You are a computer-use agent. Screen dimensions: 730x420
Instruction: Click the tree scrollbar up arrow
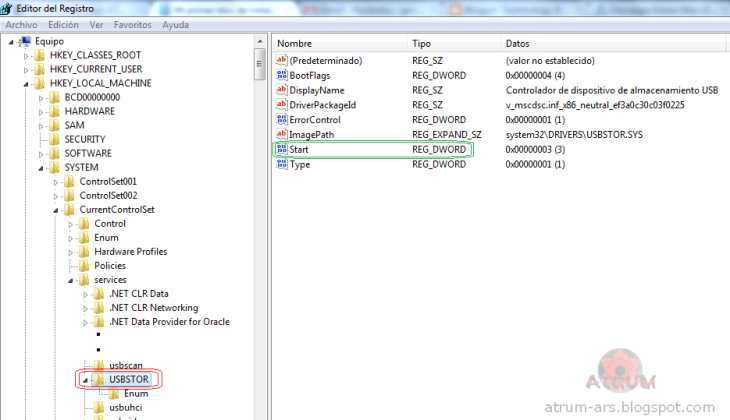click(x=260, y=42)
